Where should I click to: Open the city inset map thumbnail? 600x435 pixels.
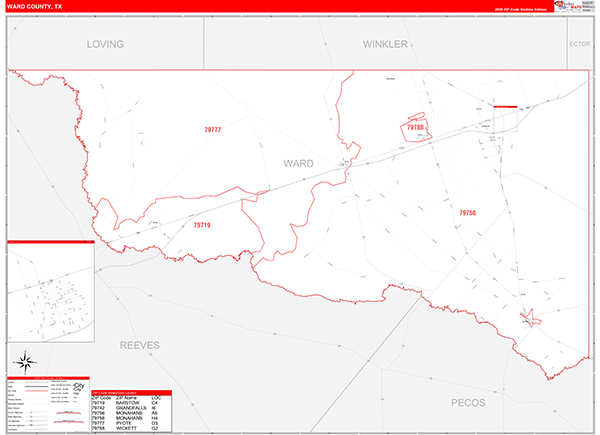tap(51, 292)
